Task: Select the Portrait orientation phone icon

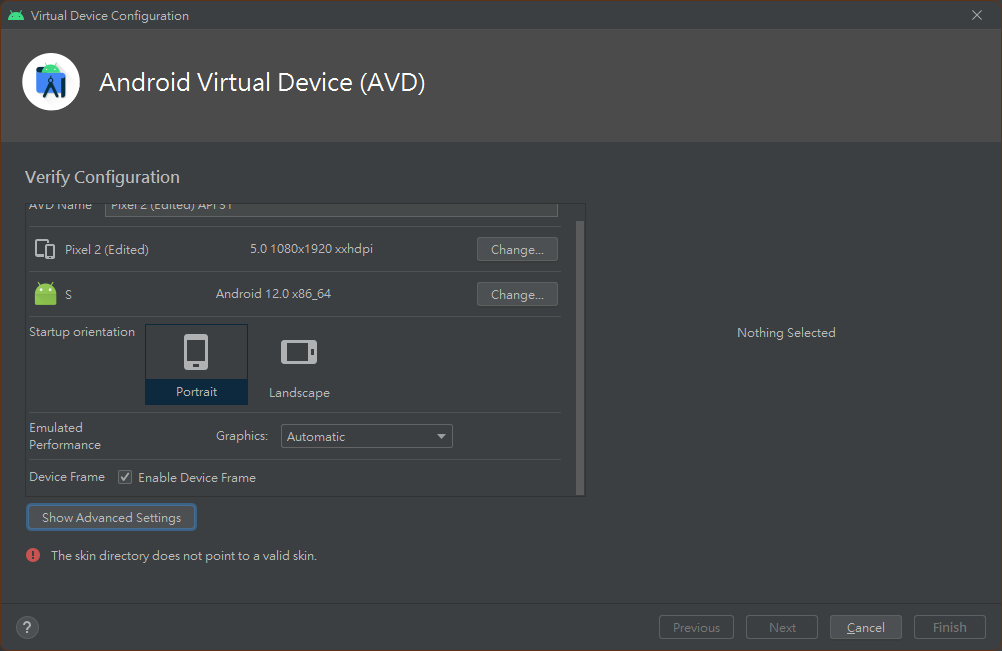Action: (196, 352)
